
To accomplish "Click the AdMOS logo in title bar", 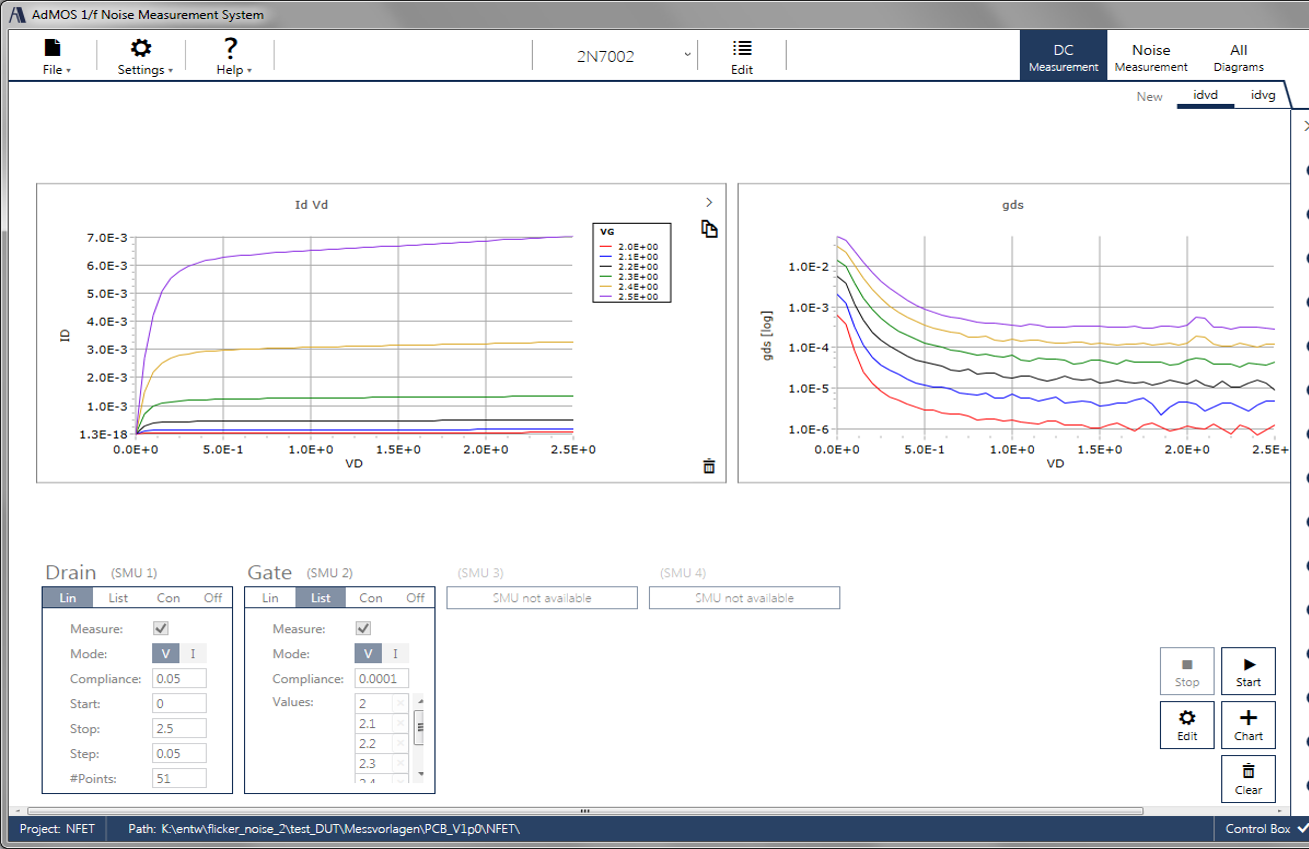I will 17,14.
